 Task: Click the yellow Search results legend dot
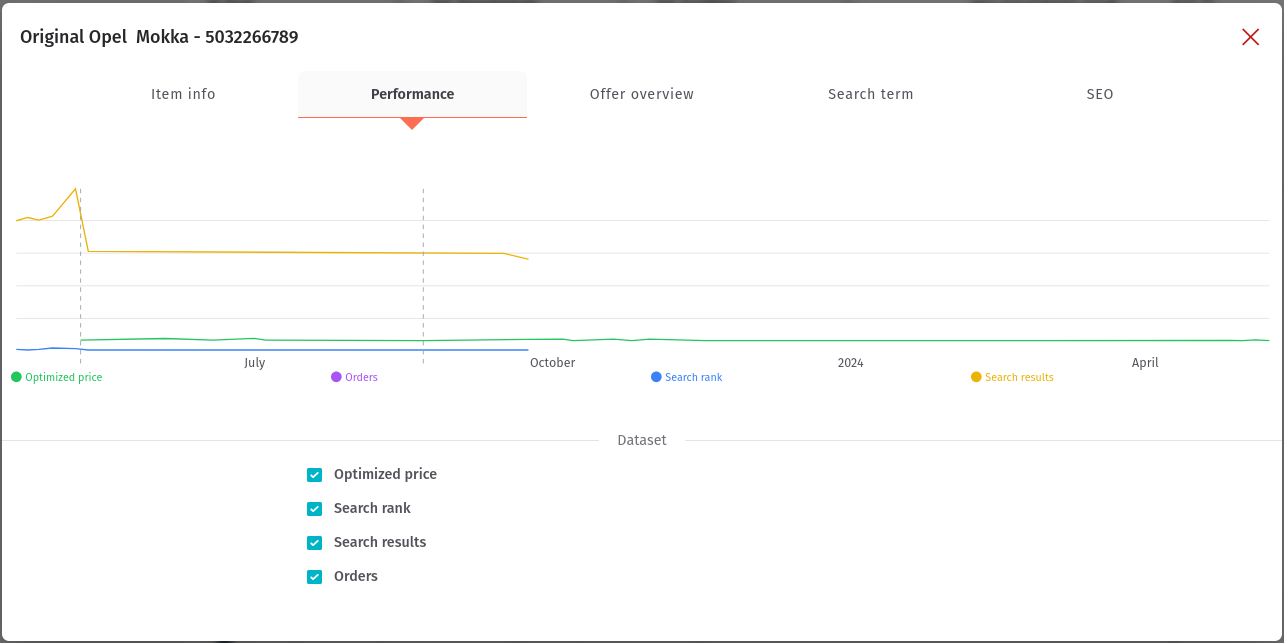976,377
